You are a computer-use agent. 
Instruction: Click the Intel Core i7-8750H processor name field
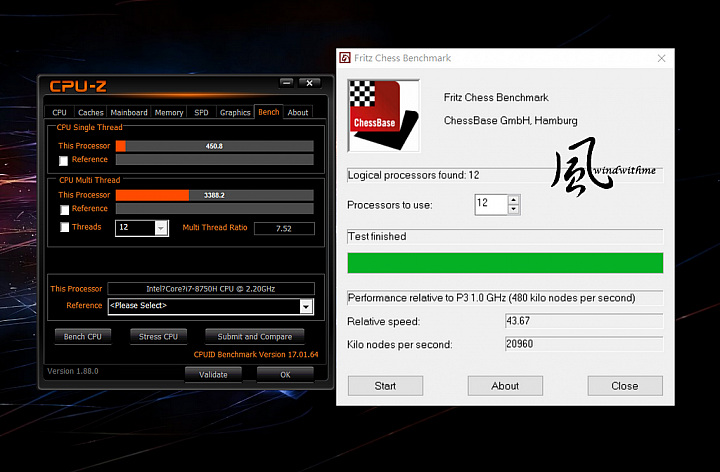coord(211,289)
